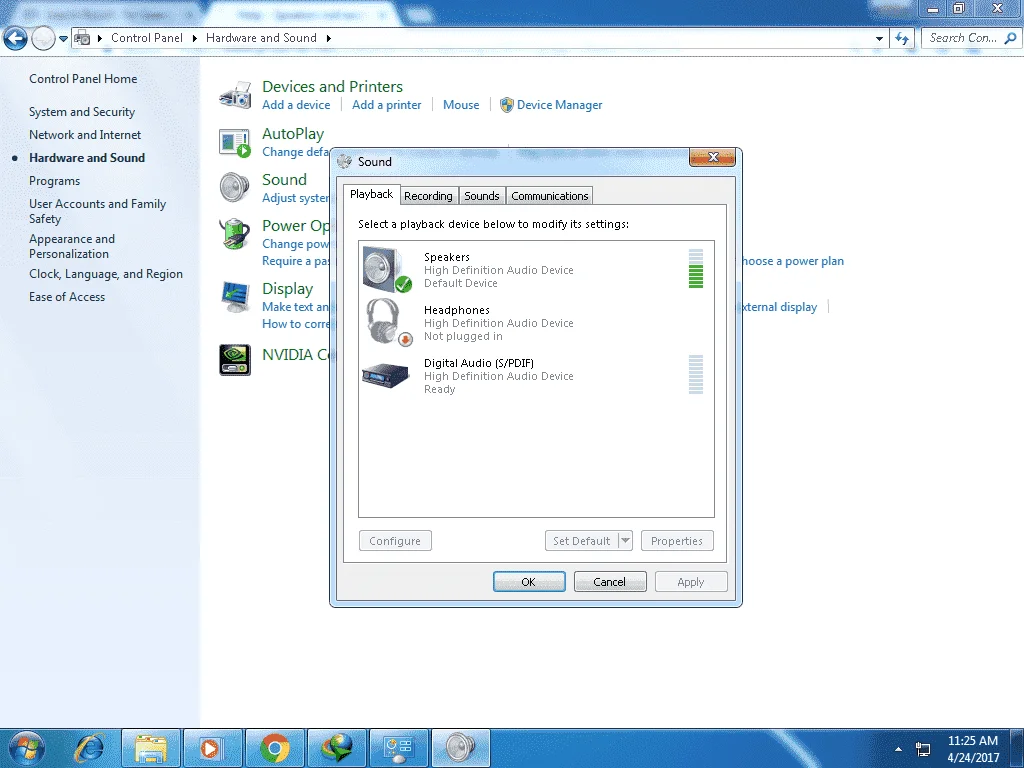Switch to the Sounds tab
Viewport: 1024px width, 768px height.
pos(482,196)
